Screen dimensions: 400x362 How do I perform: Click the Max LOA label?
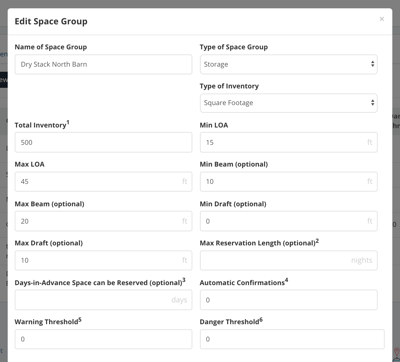tap(29, 164)
